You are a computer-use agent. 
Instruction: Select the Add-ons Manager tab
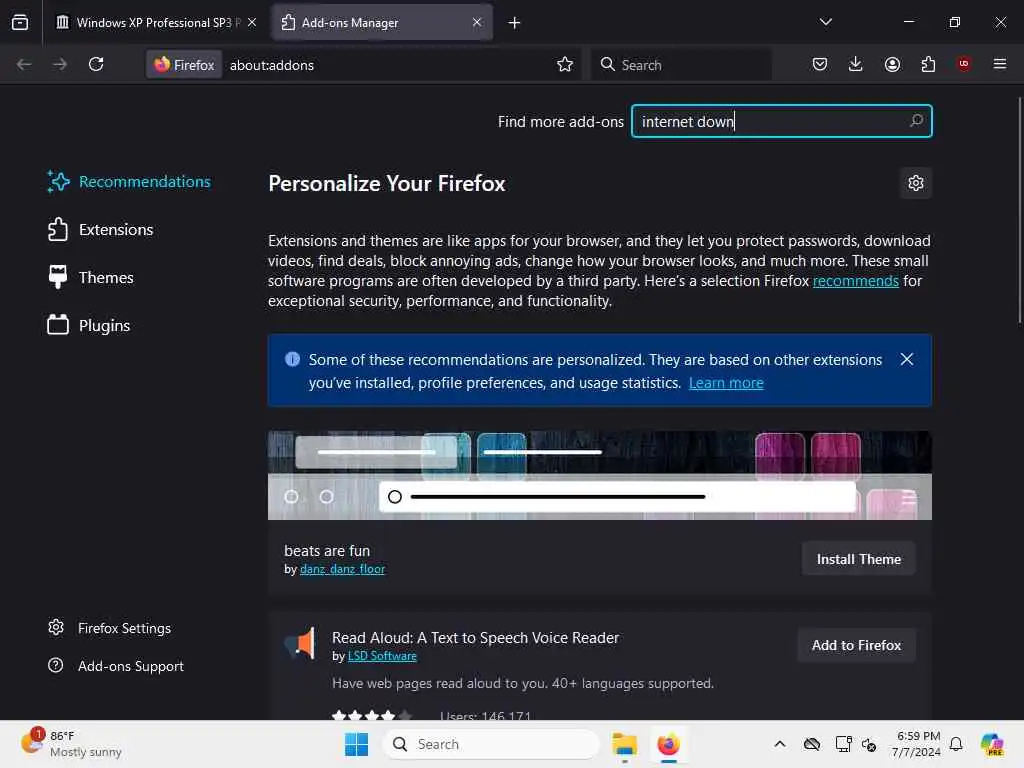(381, 22)
